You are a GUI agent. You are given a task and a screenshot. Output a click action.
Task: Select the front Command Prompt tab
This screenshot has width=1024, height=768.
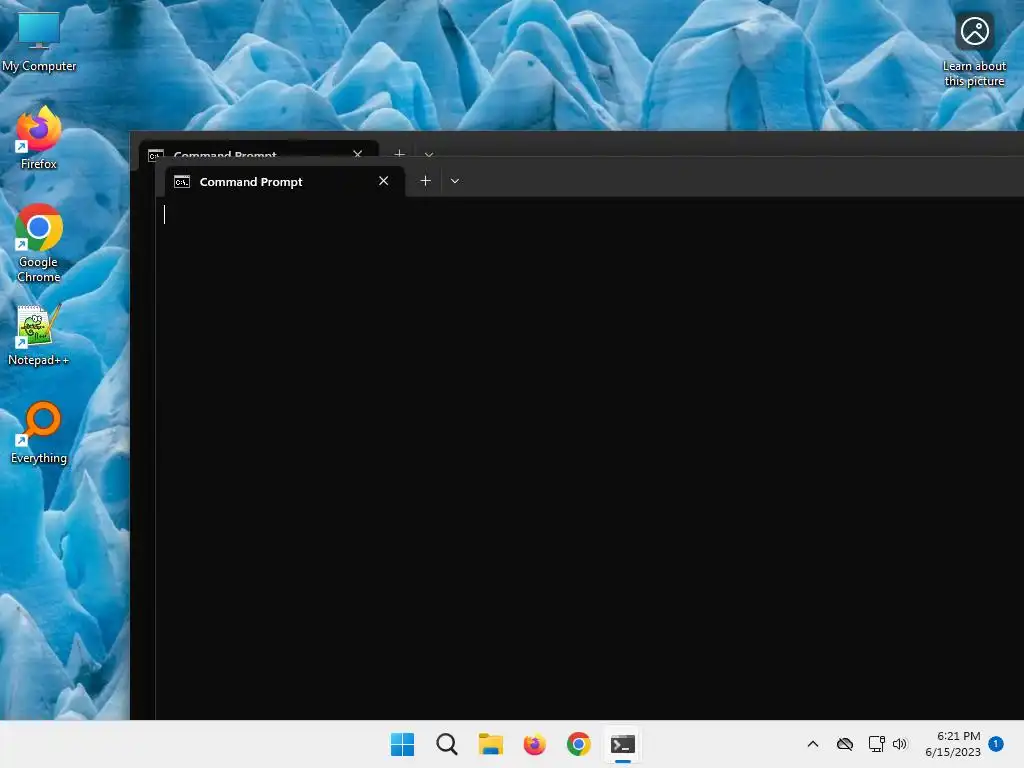284,182
